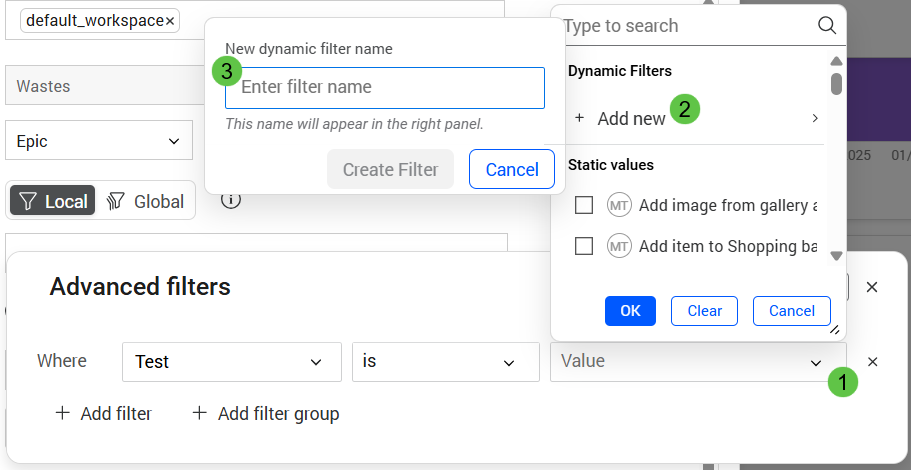Cancel the value picker
This screenshot has width=911, height=470.
(x=792, y=311)
